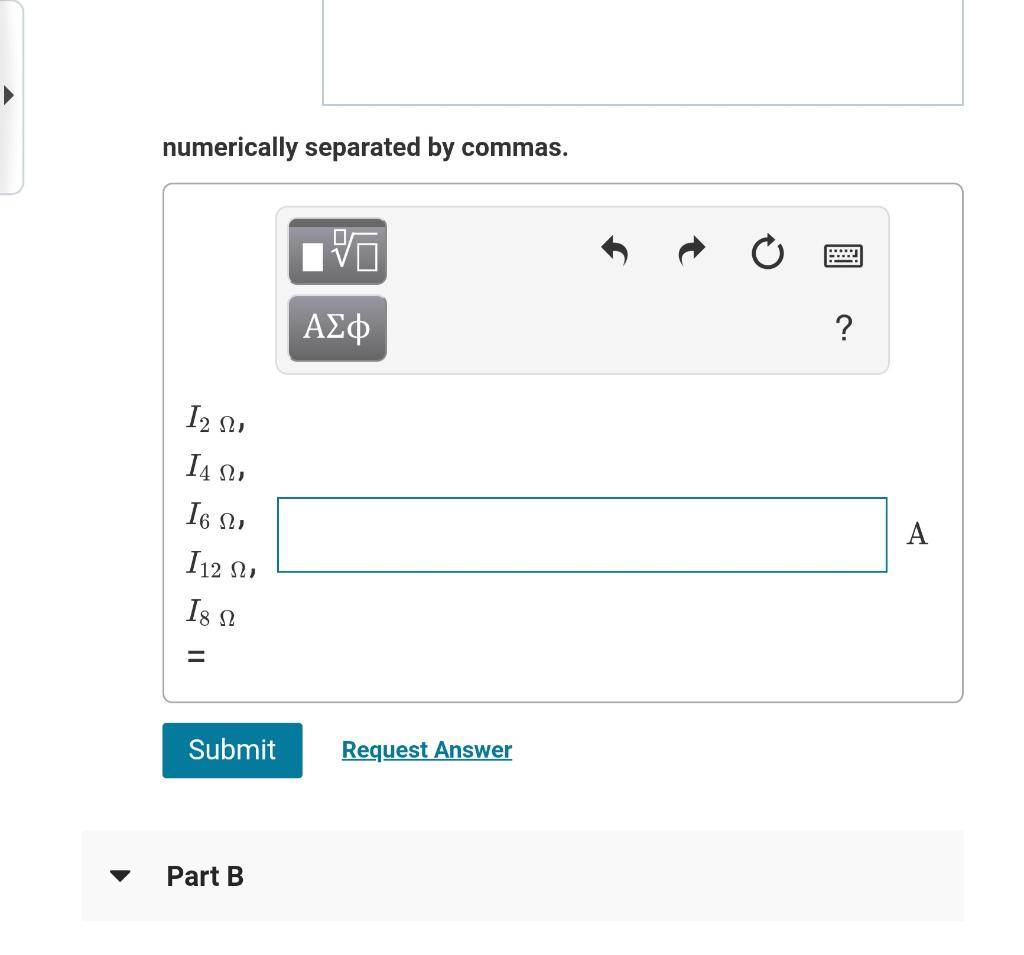Select the unit label A beside the answer box
The height and width of the screenshot is (955, 1024).
(916, 535)
